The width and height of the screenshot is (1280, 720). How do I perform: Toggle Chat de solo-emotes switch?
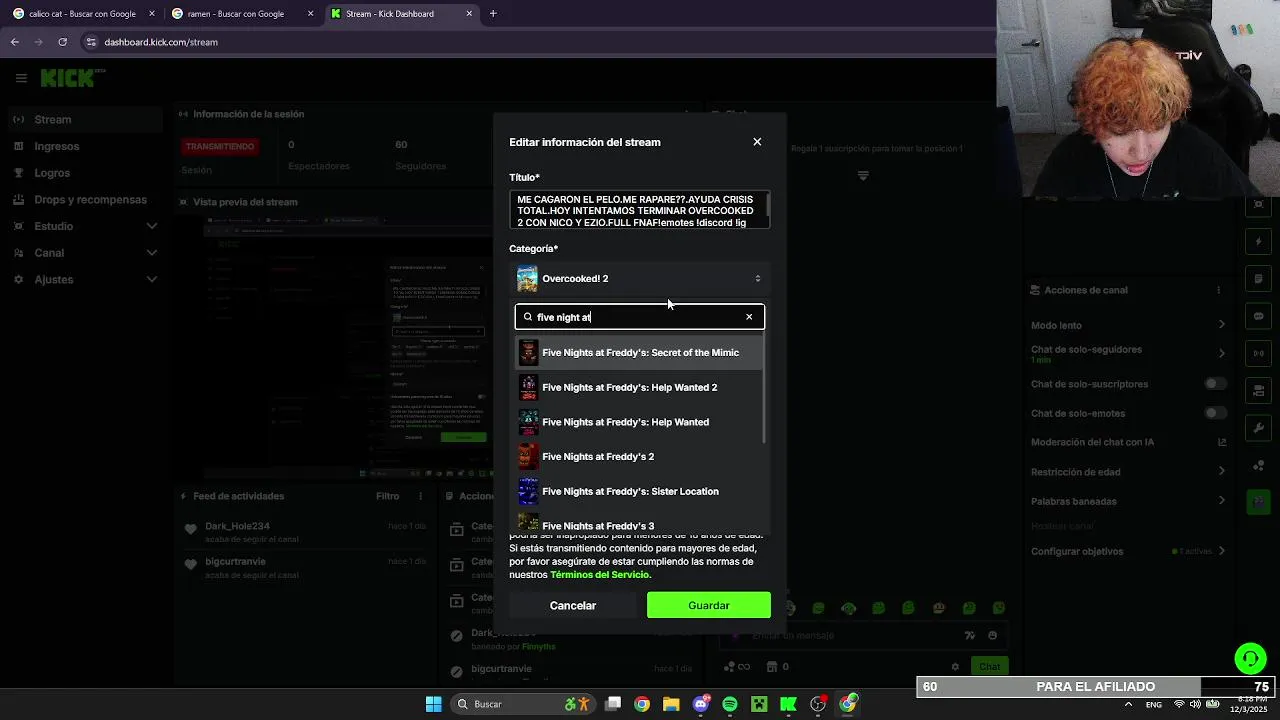pos(1215,413)
